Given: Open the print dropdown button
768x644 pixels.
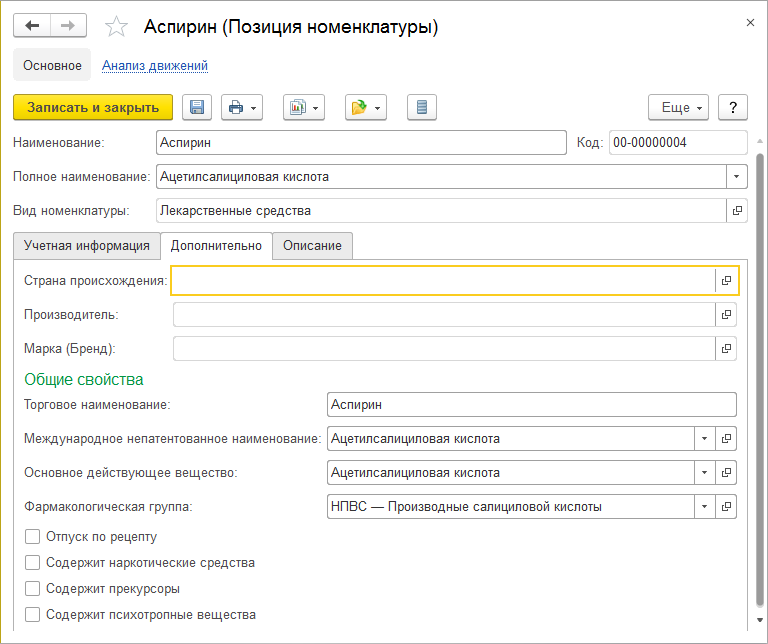Looking at the screenshot, I should tap(242, 108).
